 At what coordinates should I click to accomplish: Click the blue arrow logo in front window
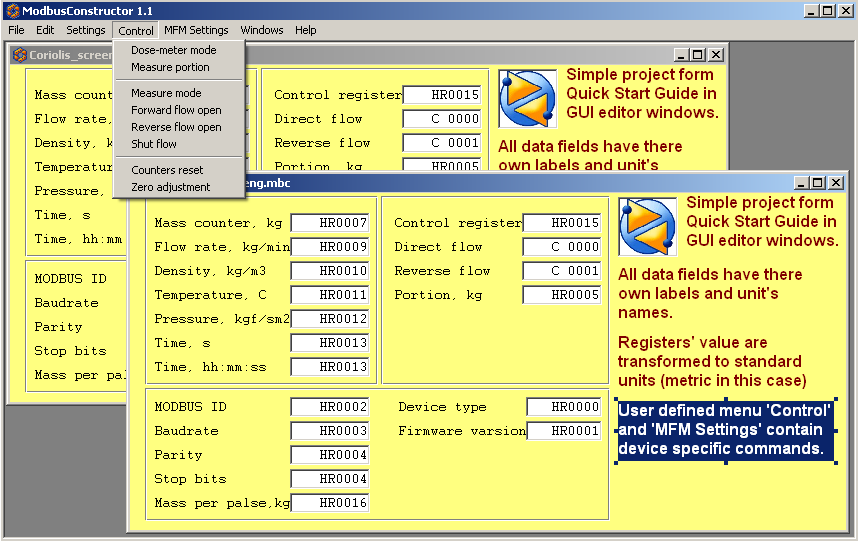pyautogui.click(x=647, y=226)
